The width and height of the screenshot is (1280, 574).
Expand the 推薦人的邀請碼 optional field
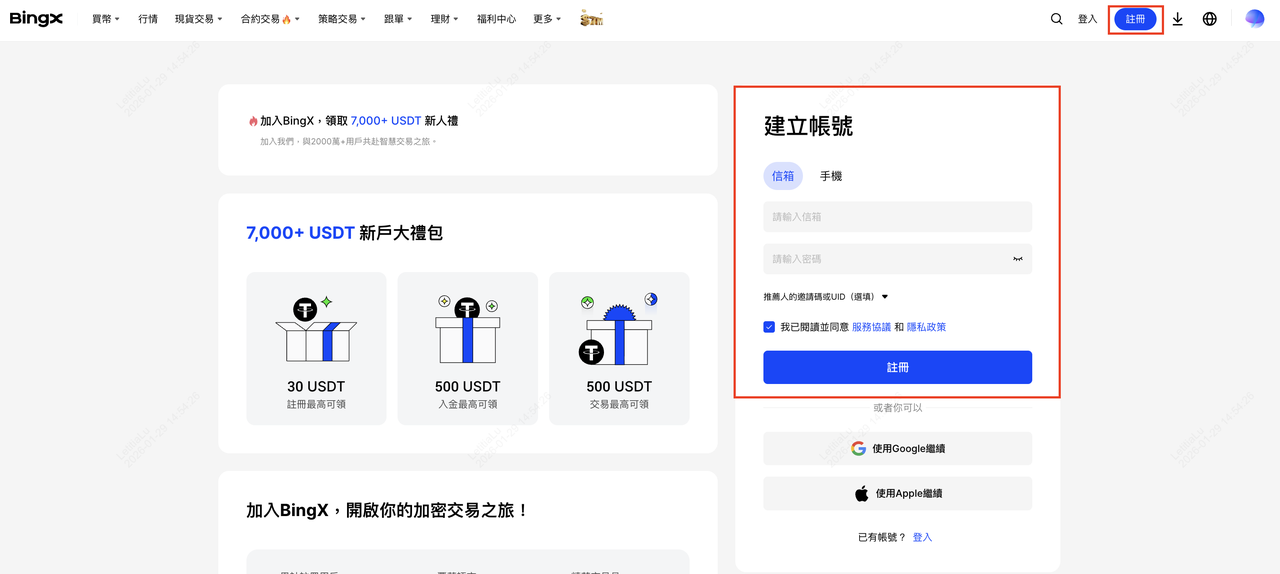[x=826, y=297]
